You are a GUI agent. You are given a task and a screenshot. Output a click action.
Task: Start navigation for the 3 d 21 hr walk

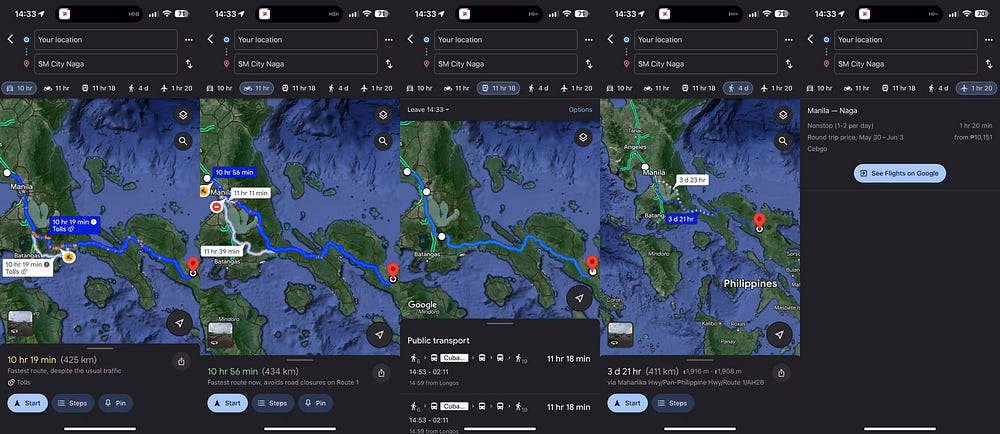628,403
